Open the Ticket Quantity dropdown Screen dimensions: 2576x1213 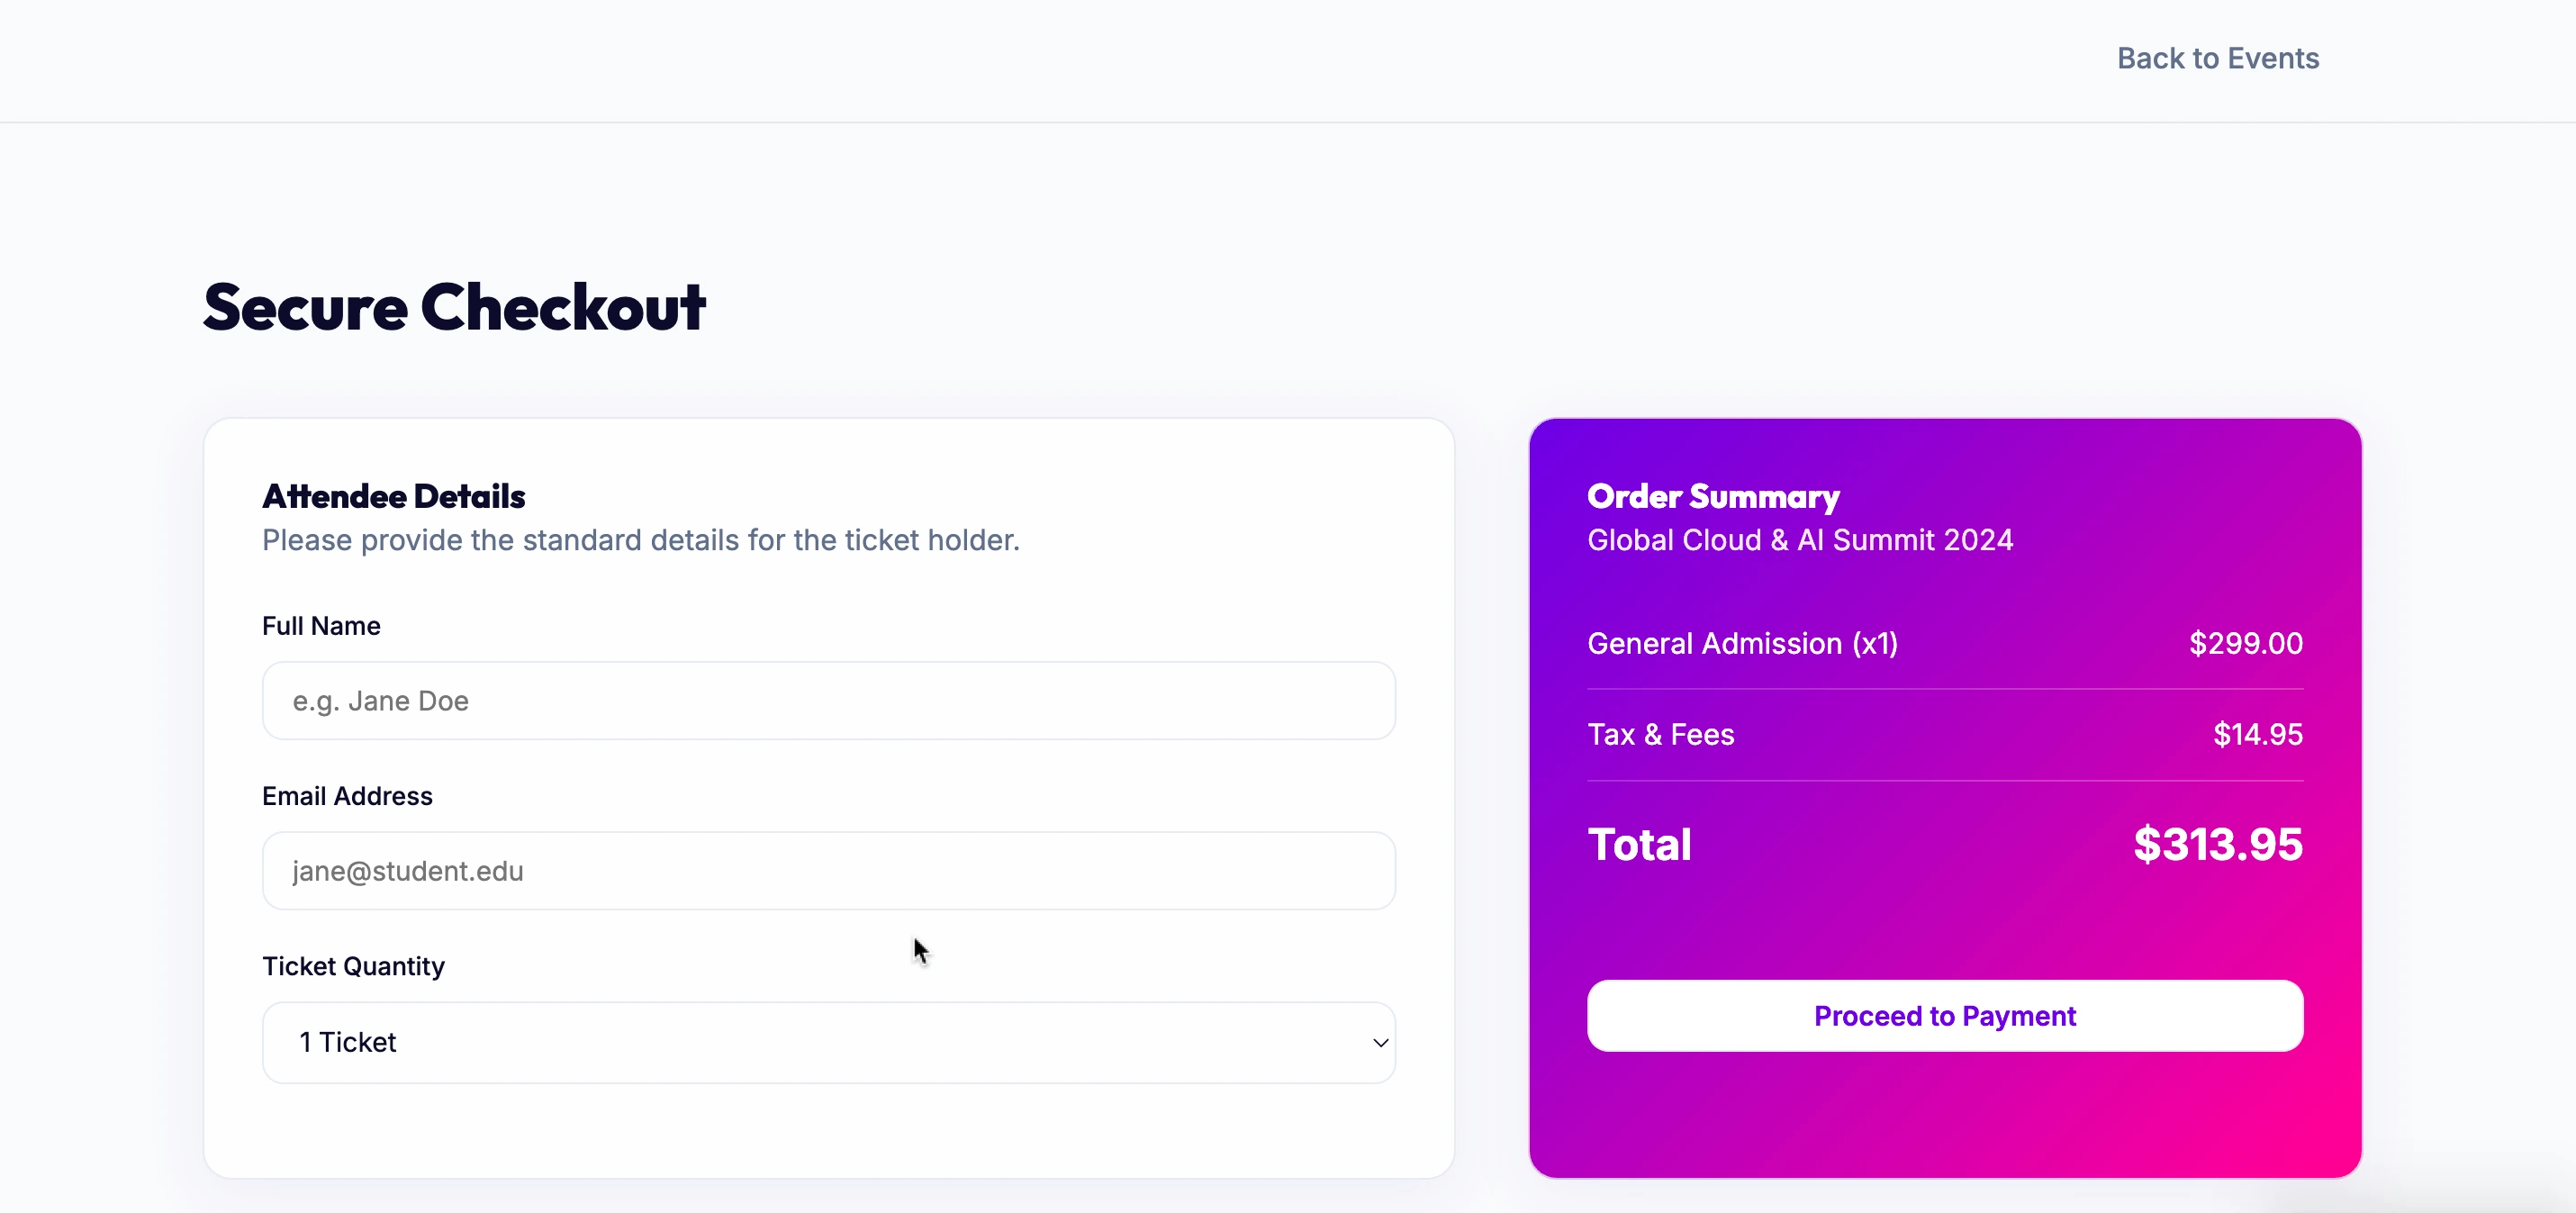(x=828, y=1042)
